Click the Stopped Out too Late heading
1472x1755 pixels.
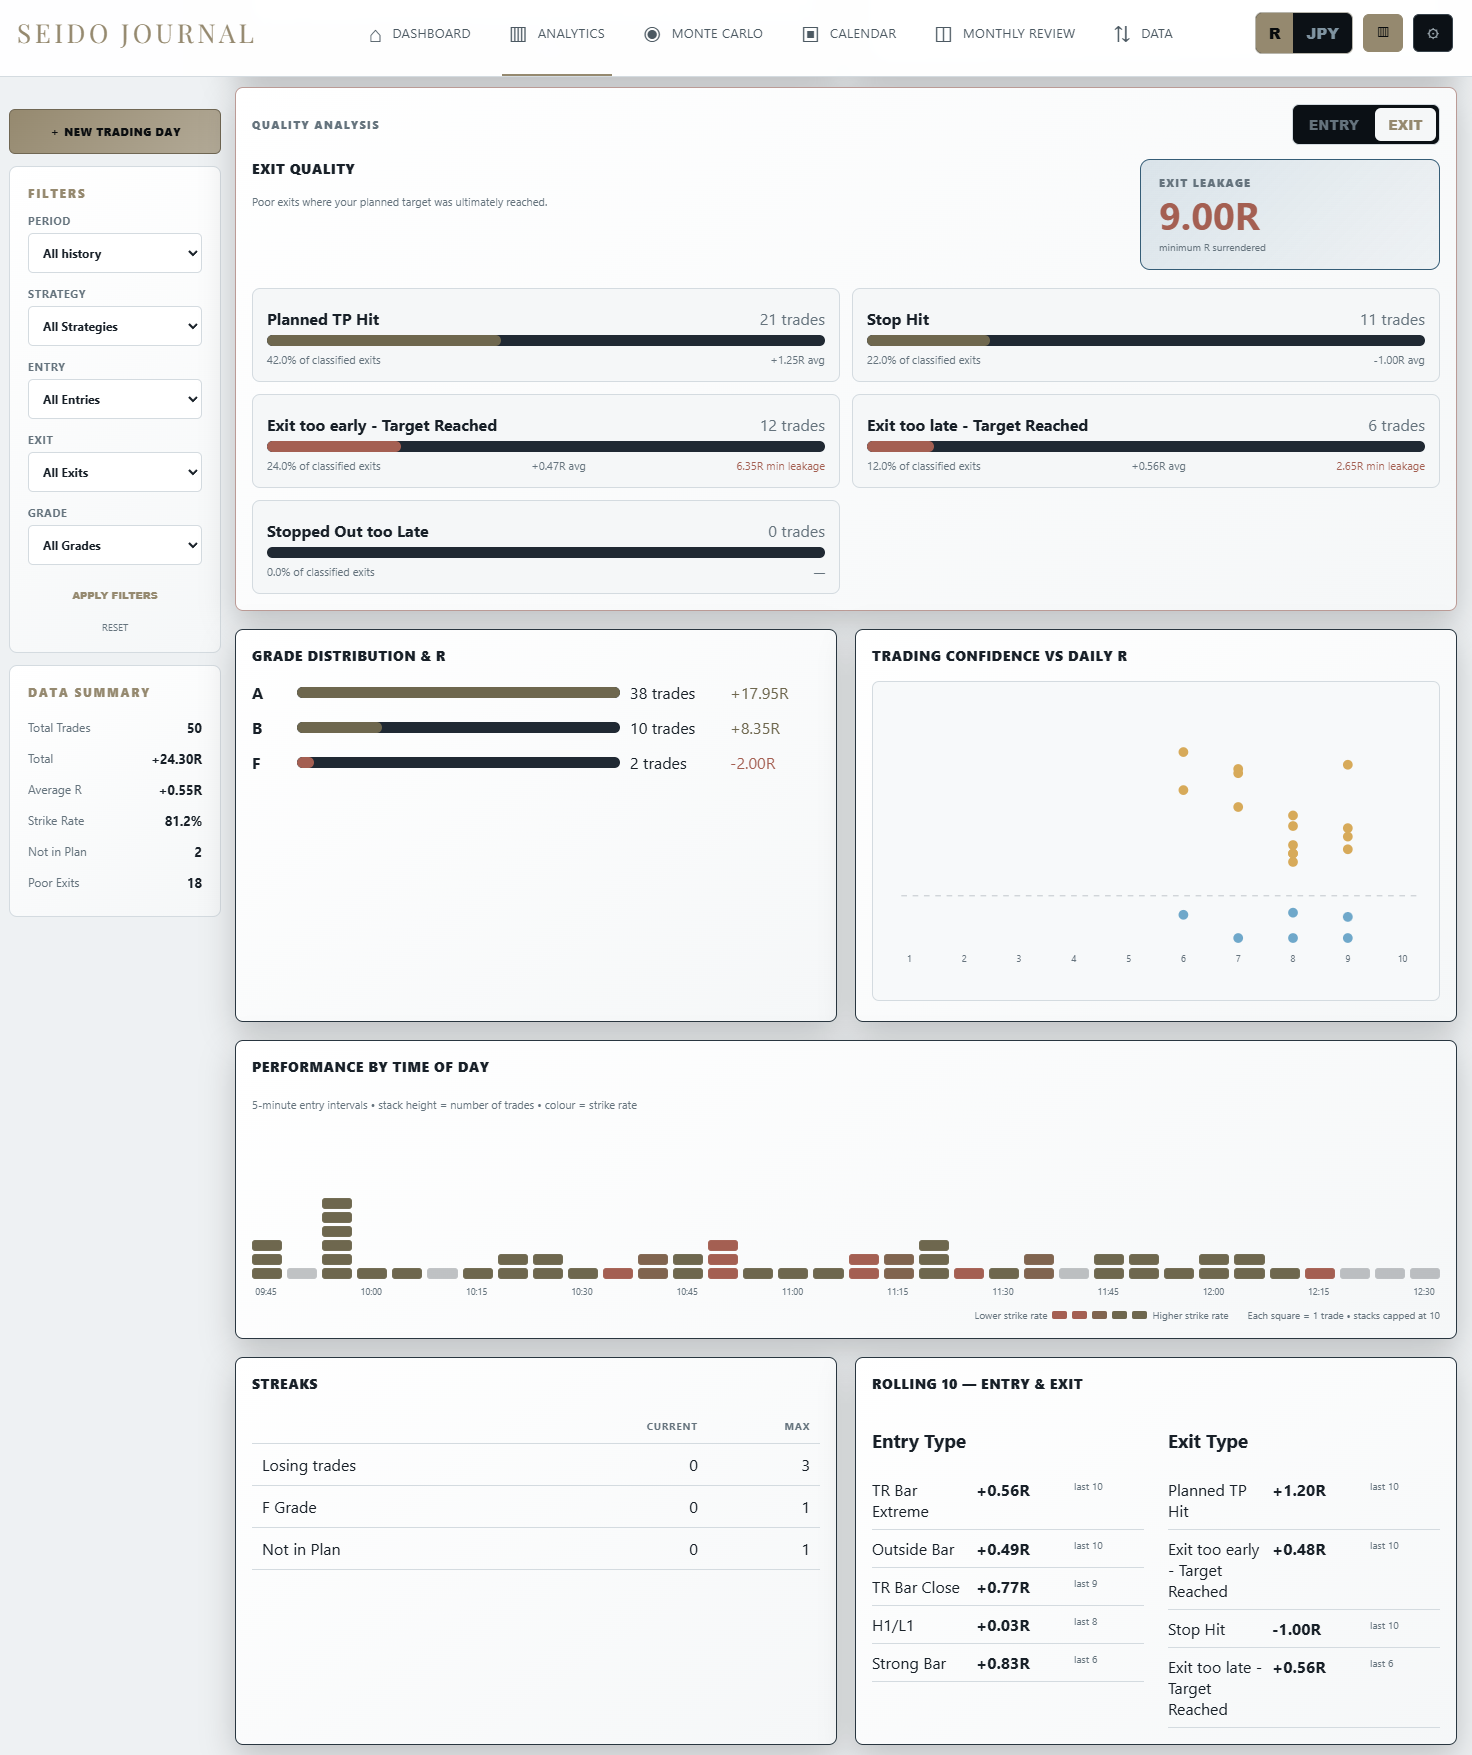(348, 532)
